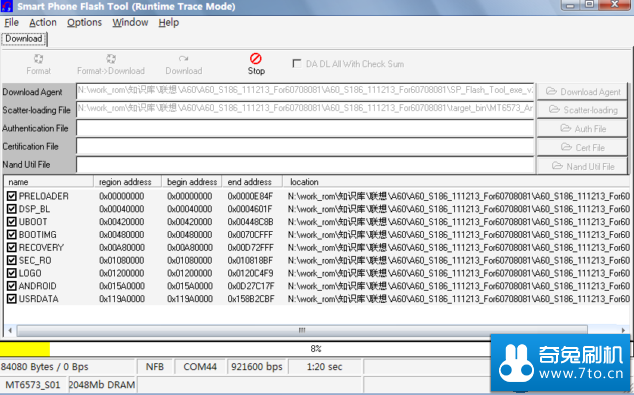Select the PRELOADER row name
Viewport: 634px width, 395px height.
[43, 196]
